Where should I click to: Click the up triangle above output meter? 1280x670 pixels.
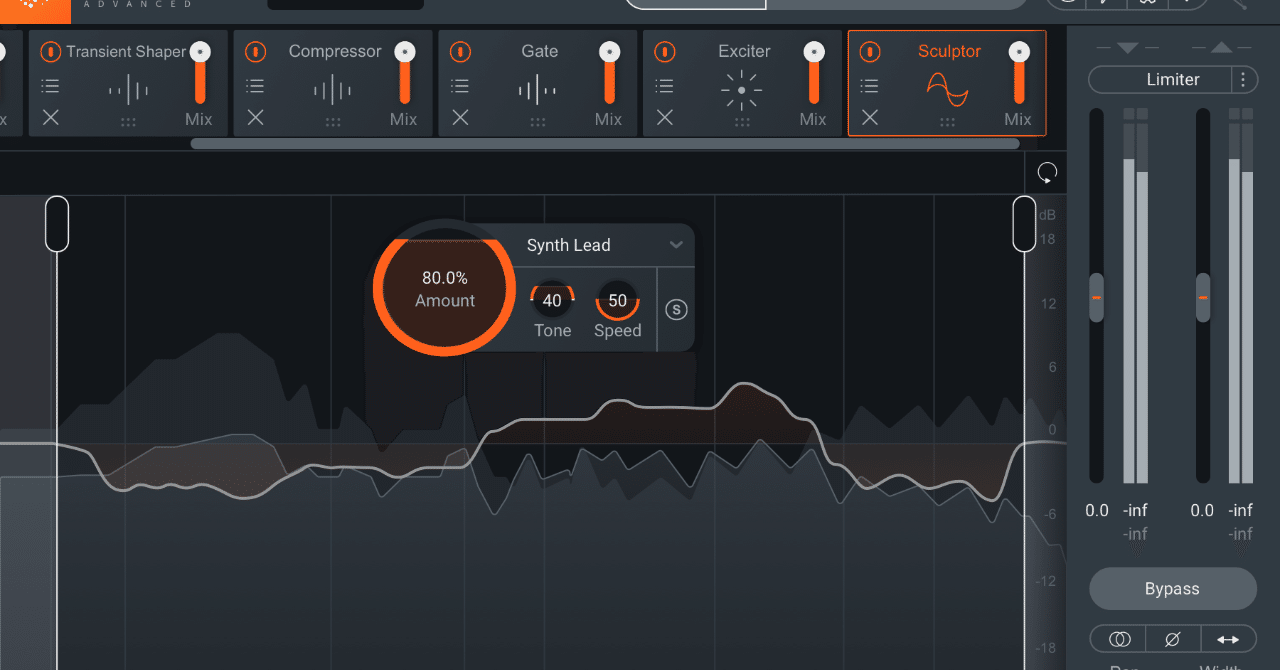point(1220,48)
